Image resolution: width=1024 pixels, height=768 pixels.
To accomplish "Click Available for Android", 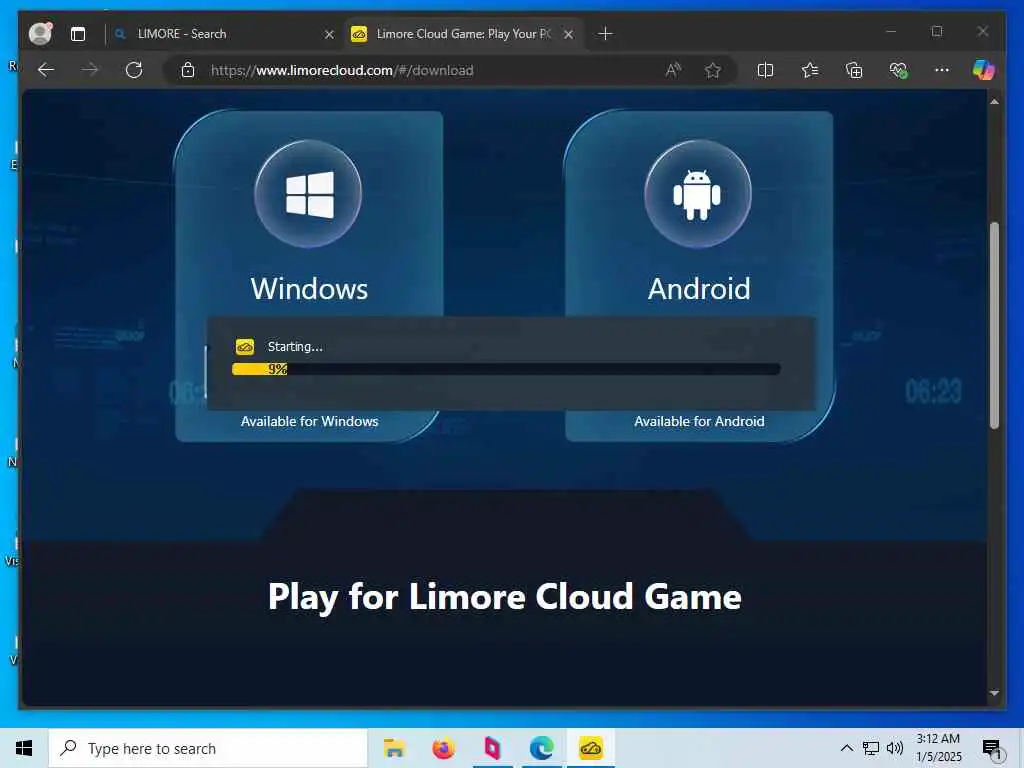I will (699, 421).
